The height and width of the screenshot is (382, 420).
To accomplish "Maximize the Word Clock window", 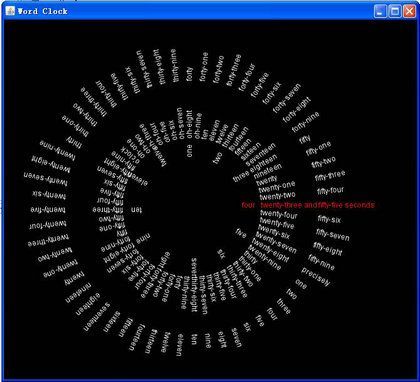I will [x=395, y=11].
